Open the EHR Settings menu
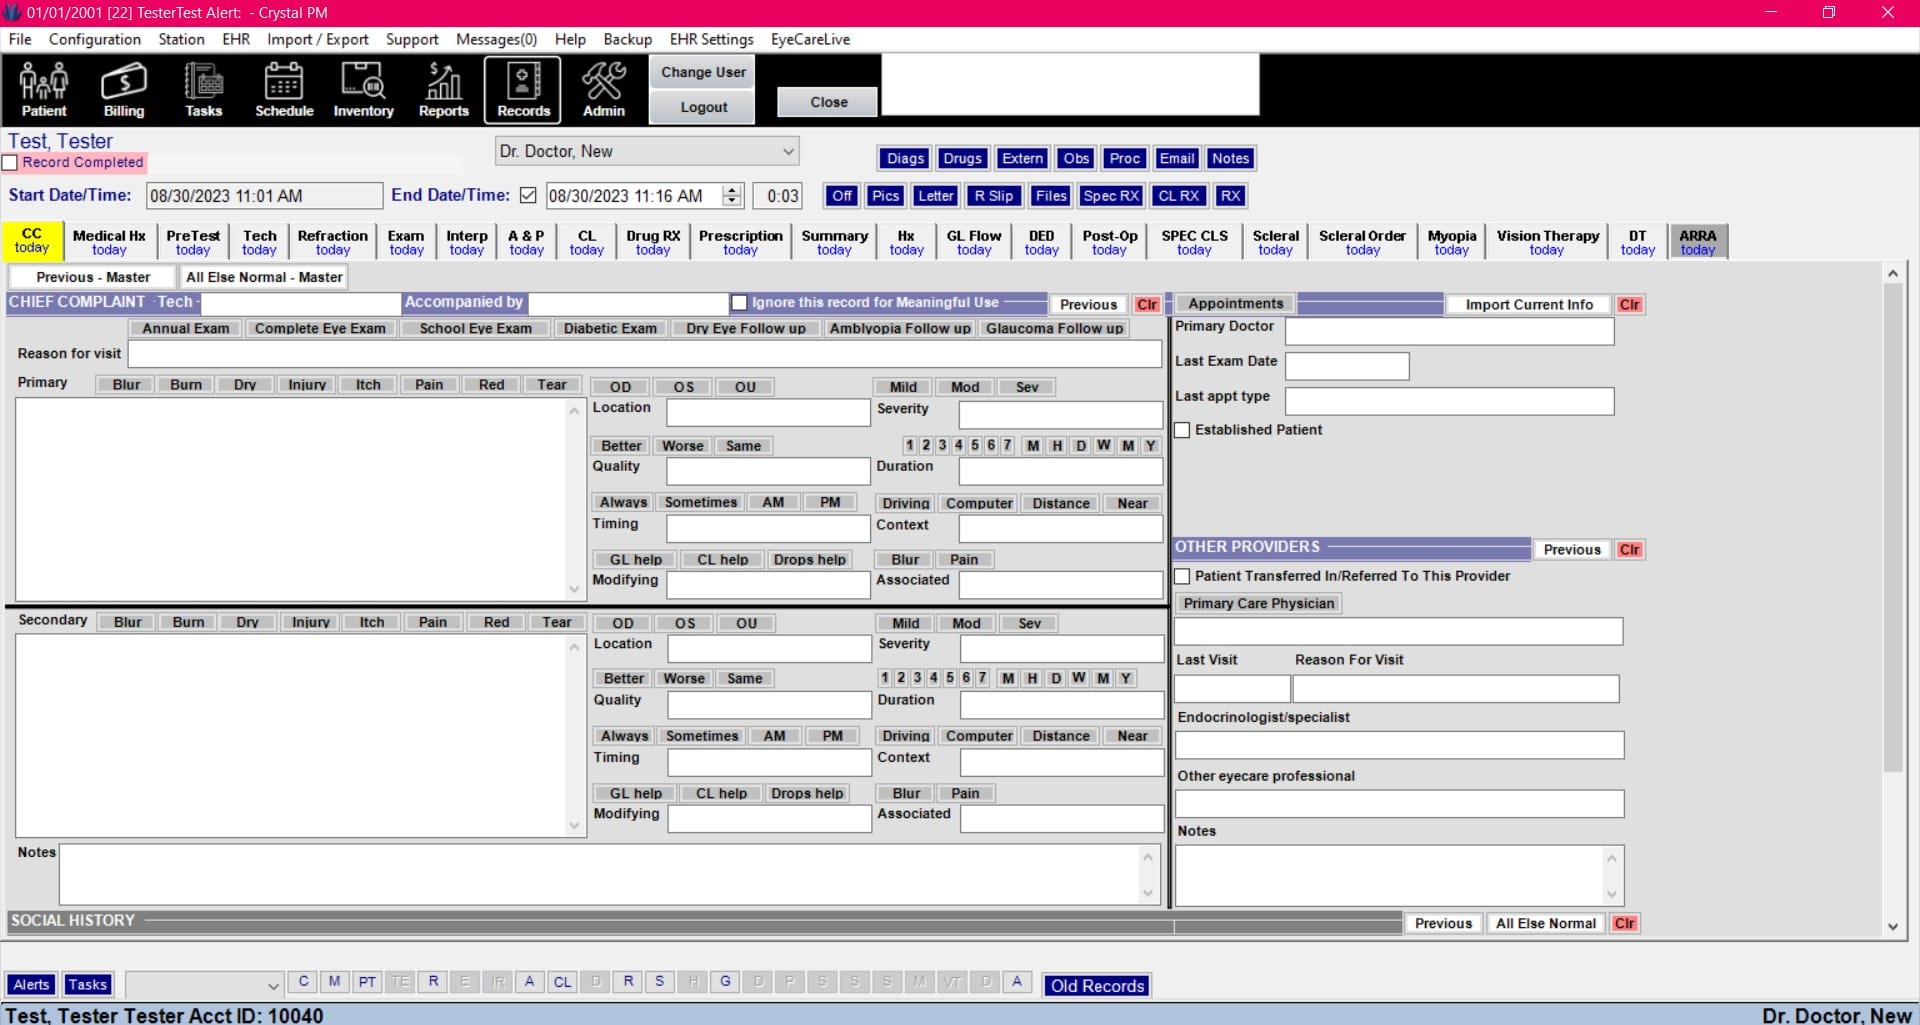 click(x=711, y=39)
